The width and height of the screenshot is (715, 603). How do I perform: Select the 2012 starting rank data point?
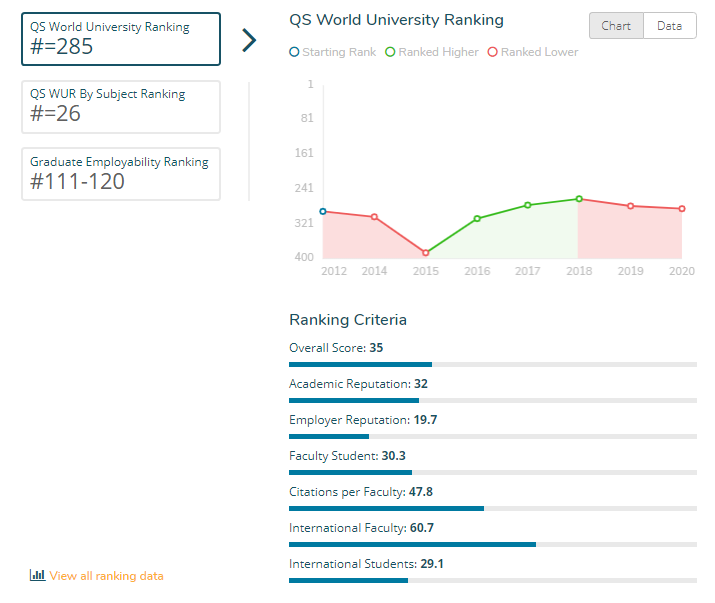[323, 211]
